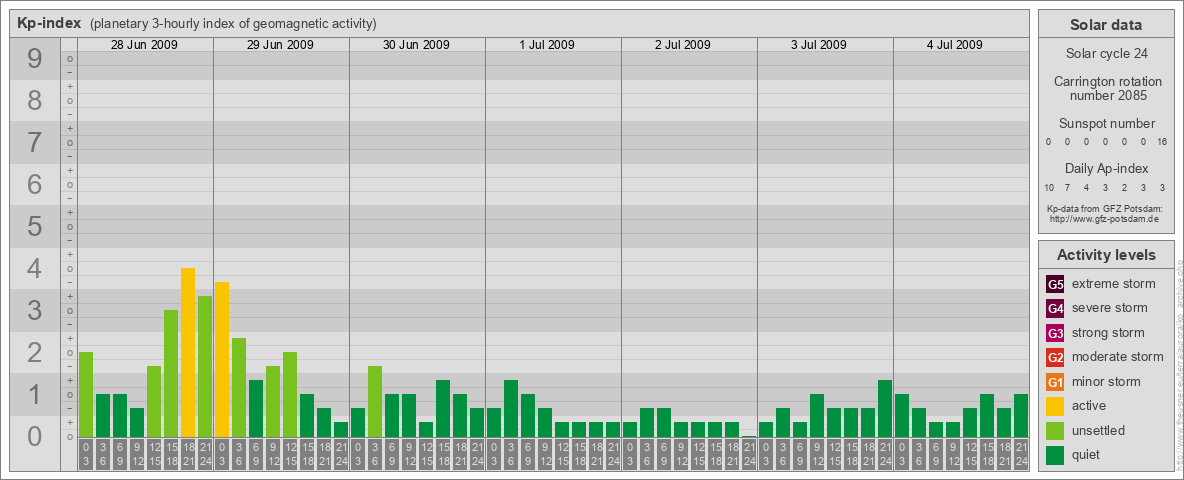The width and height of the screenshot is (1184, 480).
Task: Click the sunspot number value 16
Action: coord(1162,142)
